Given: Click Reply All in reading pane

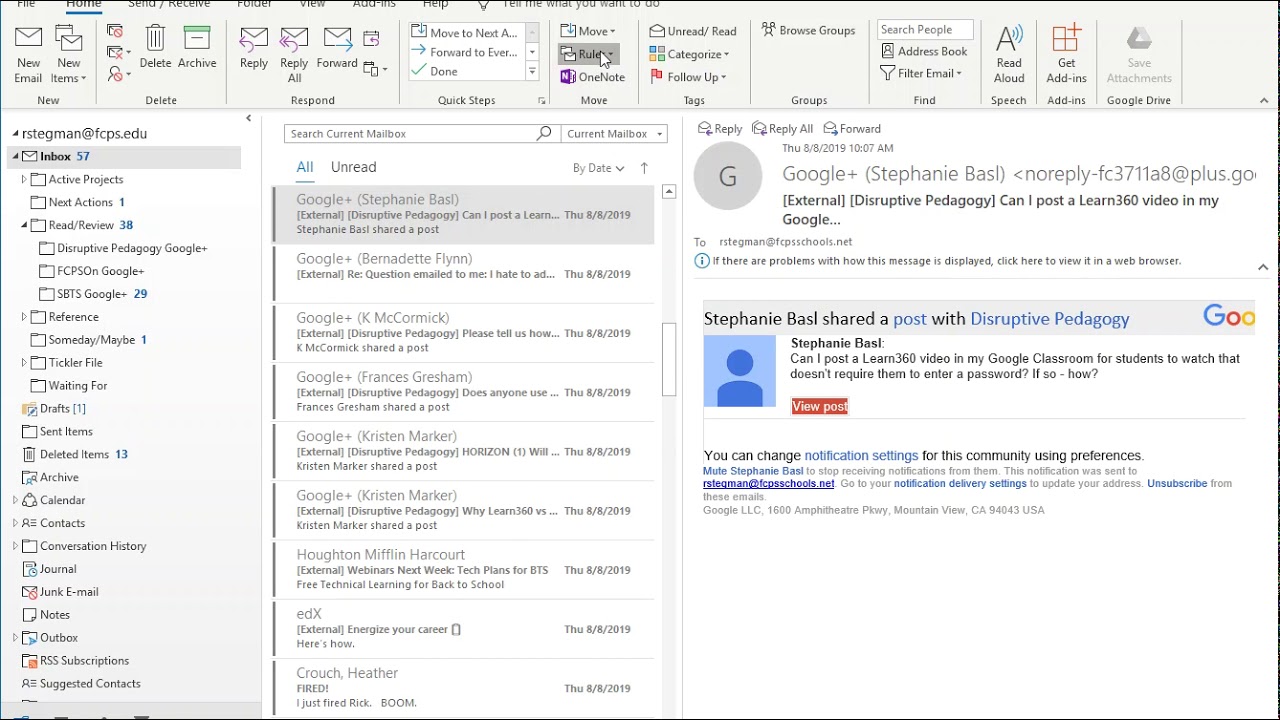Looking at the screenshot, I should pos(783,128).
